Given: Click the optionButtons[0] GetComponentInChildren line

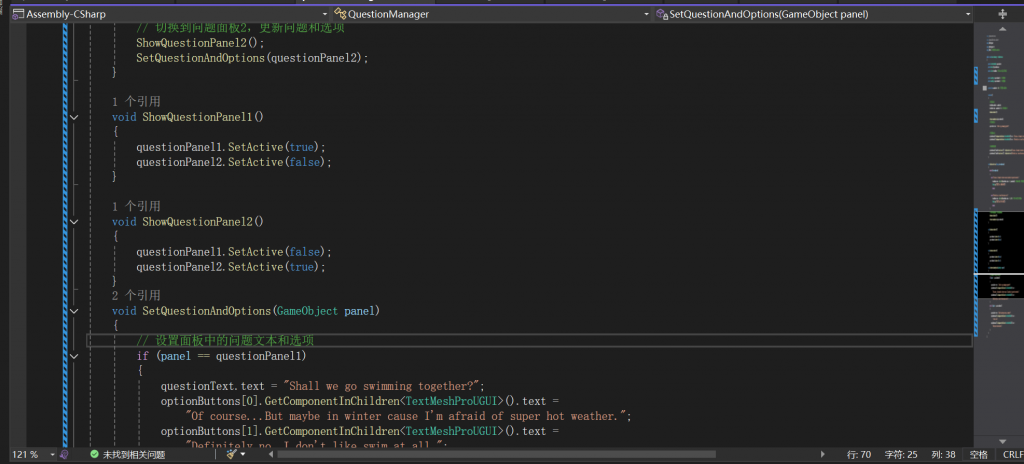Looking at the screenshot, I should [x=360, y=401].
